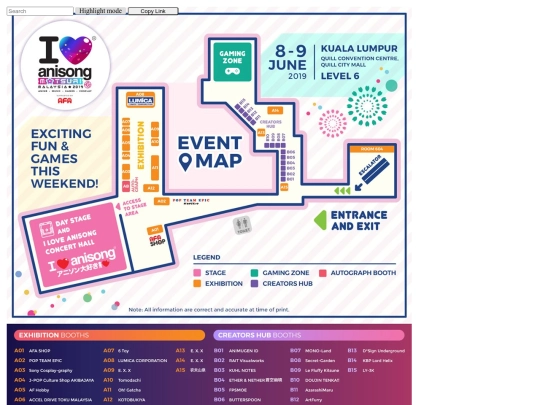540x405 pixels.
Task: Click the A10 Tomodachi listing
Action: tap(122, 380)
